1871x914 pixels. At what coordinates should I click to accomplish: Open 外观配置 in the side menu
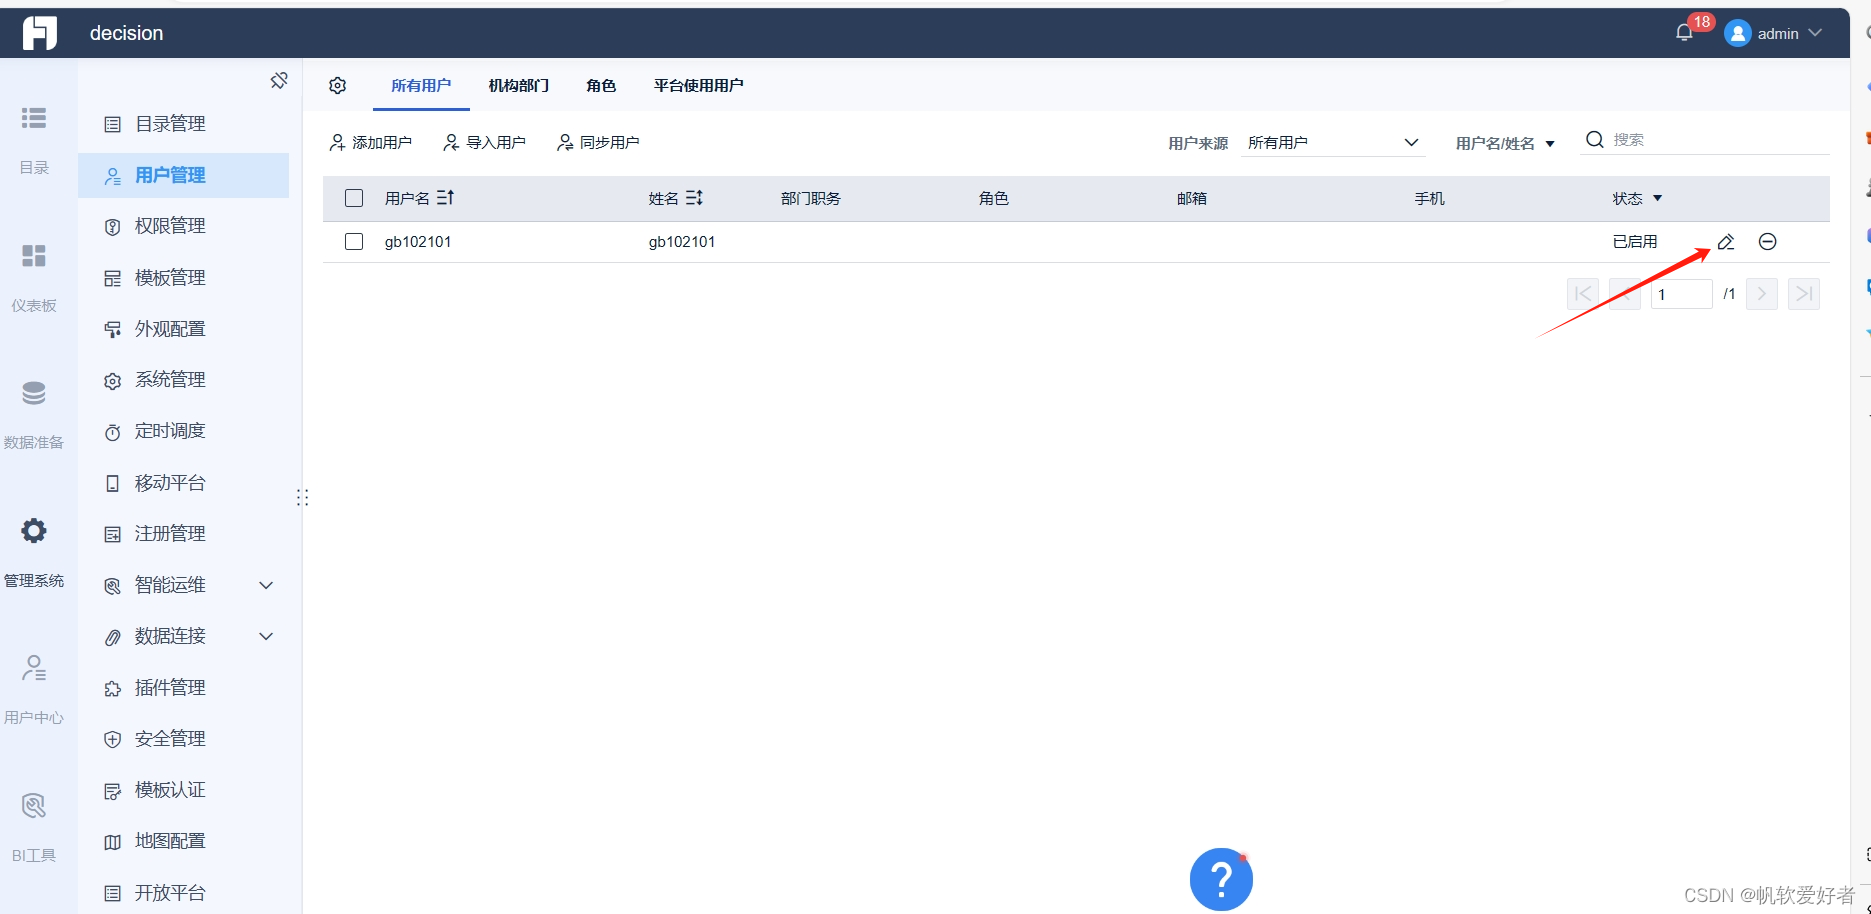point(184,329)
